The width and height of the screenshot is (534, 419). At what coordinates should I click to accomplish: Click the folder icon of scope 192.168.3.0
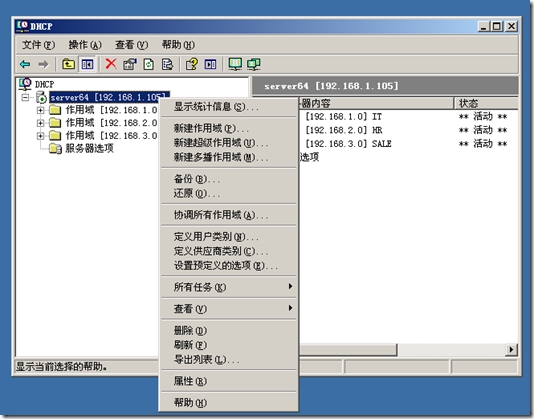[55, 136]
